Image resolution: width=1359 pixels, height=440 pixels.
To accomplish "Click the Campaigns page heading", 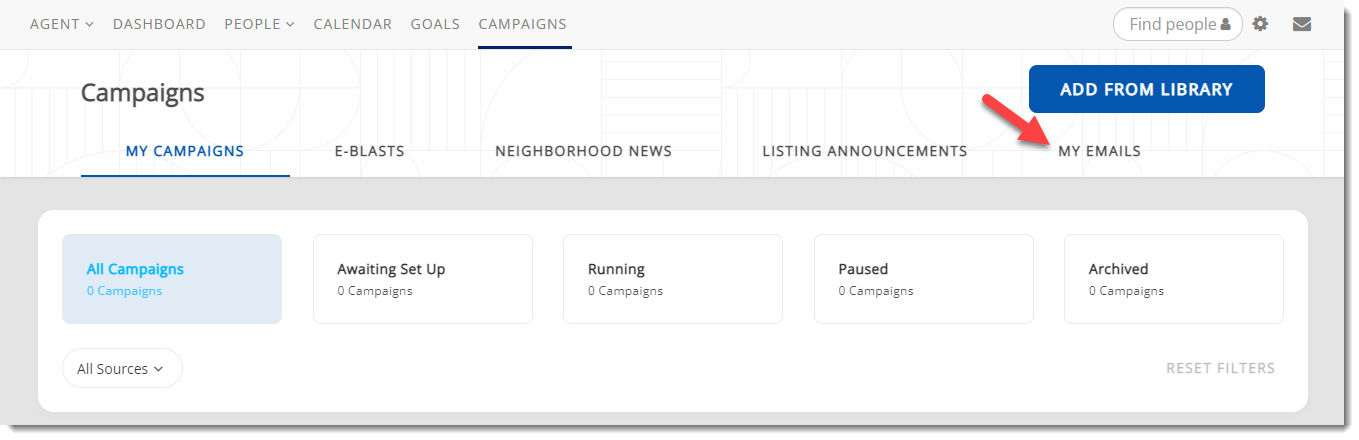I will tap(143, 93).
